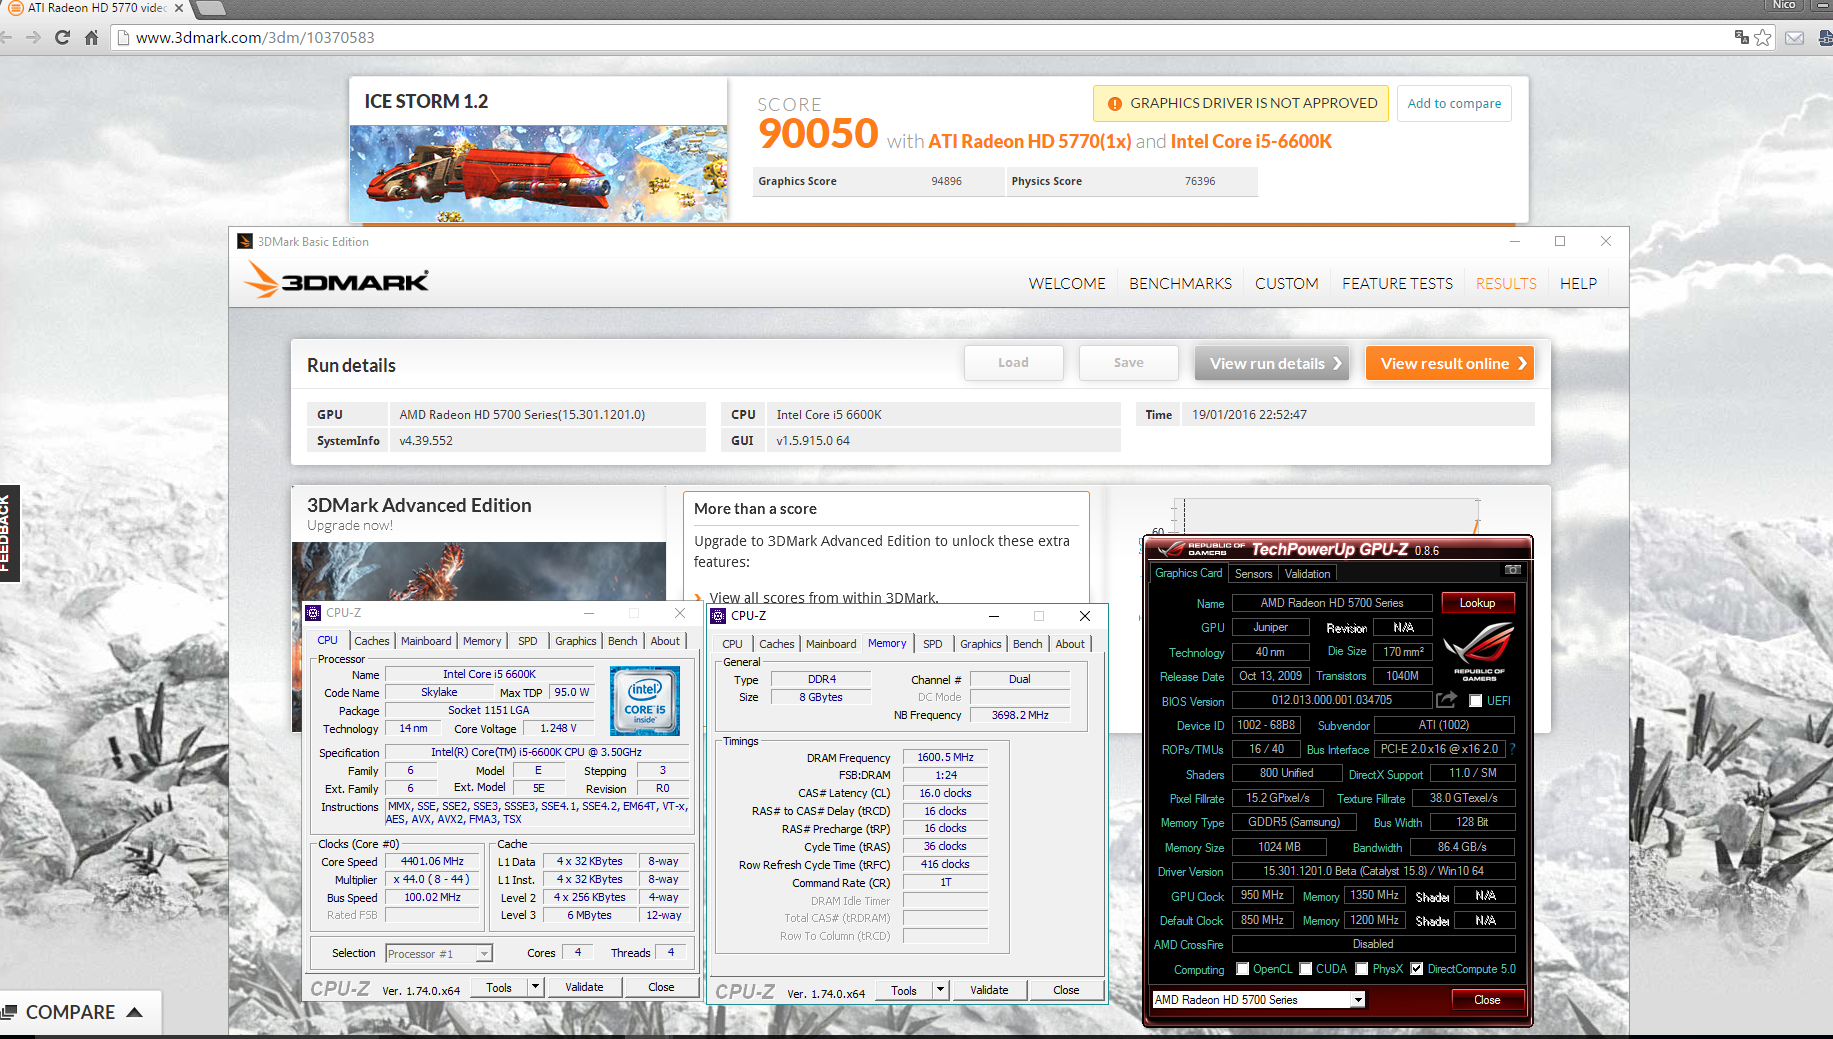Click the Load button in Run details
The image size is (1833, 1039).
point(1013,363)
